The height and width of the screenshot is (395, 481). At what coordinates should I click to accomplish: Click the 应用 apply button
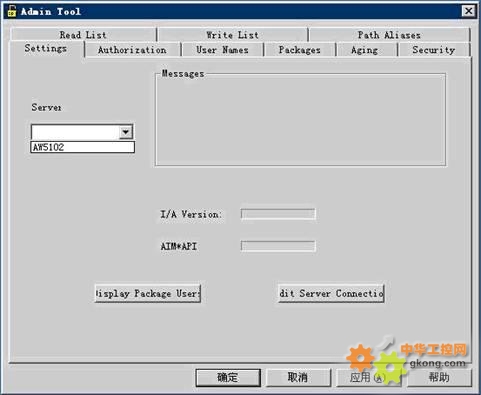click(368, 377)
